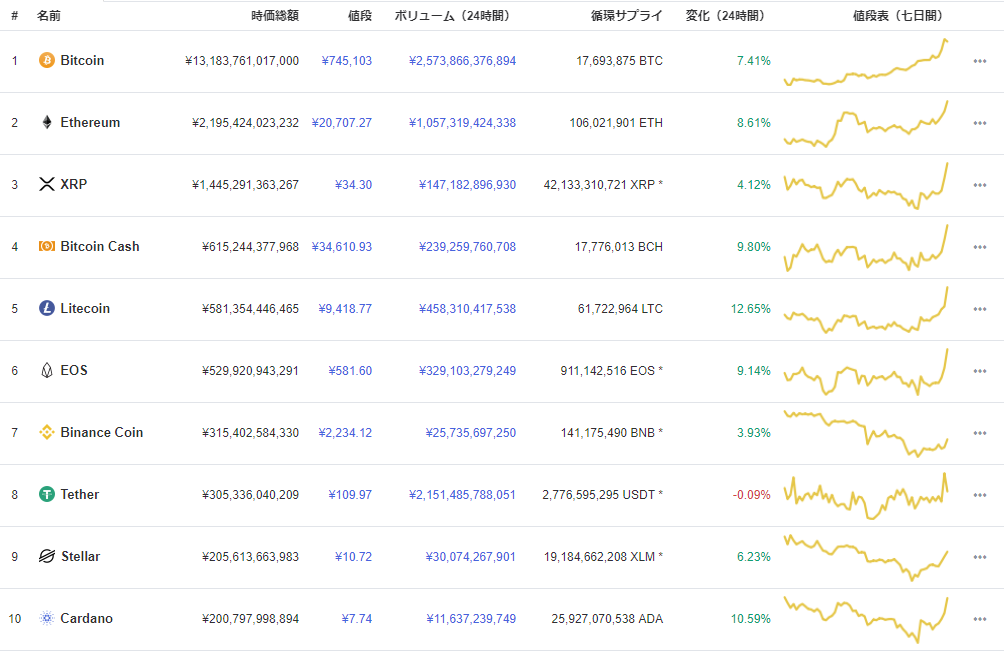Select Litecoin change value 12.65%
The image size is (1004, 651).
pos(750,309)
